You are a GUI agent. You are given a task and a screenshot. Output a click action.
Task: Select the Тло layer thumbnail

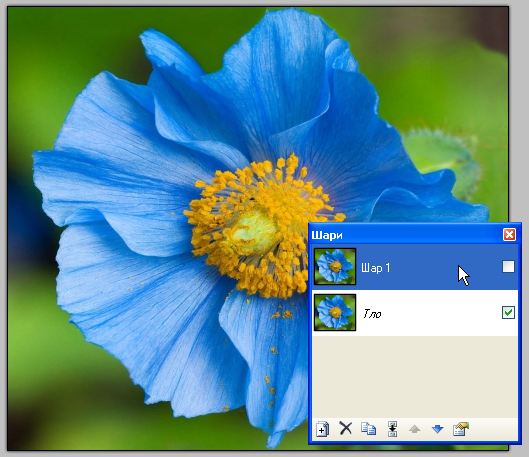point(335,312)
